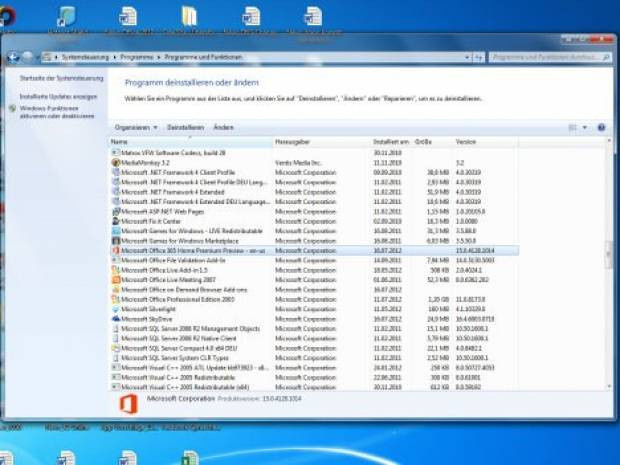The height and width of the screenshot is (465, 620).
Task: Click the Matrox VFW Software Codecs icon
Action: click(115, 153)
